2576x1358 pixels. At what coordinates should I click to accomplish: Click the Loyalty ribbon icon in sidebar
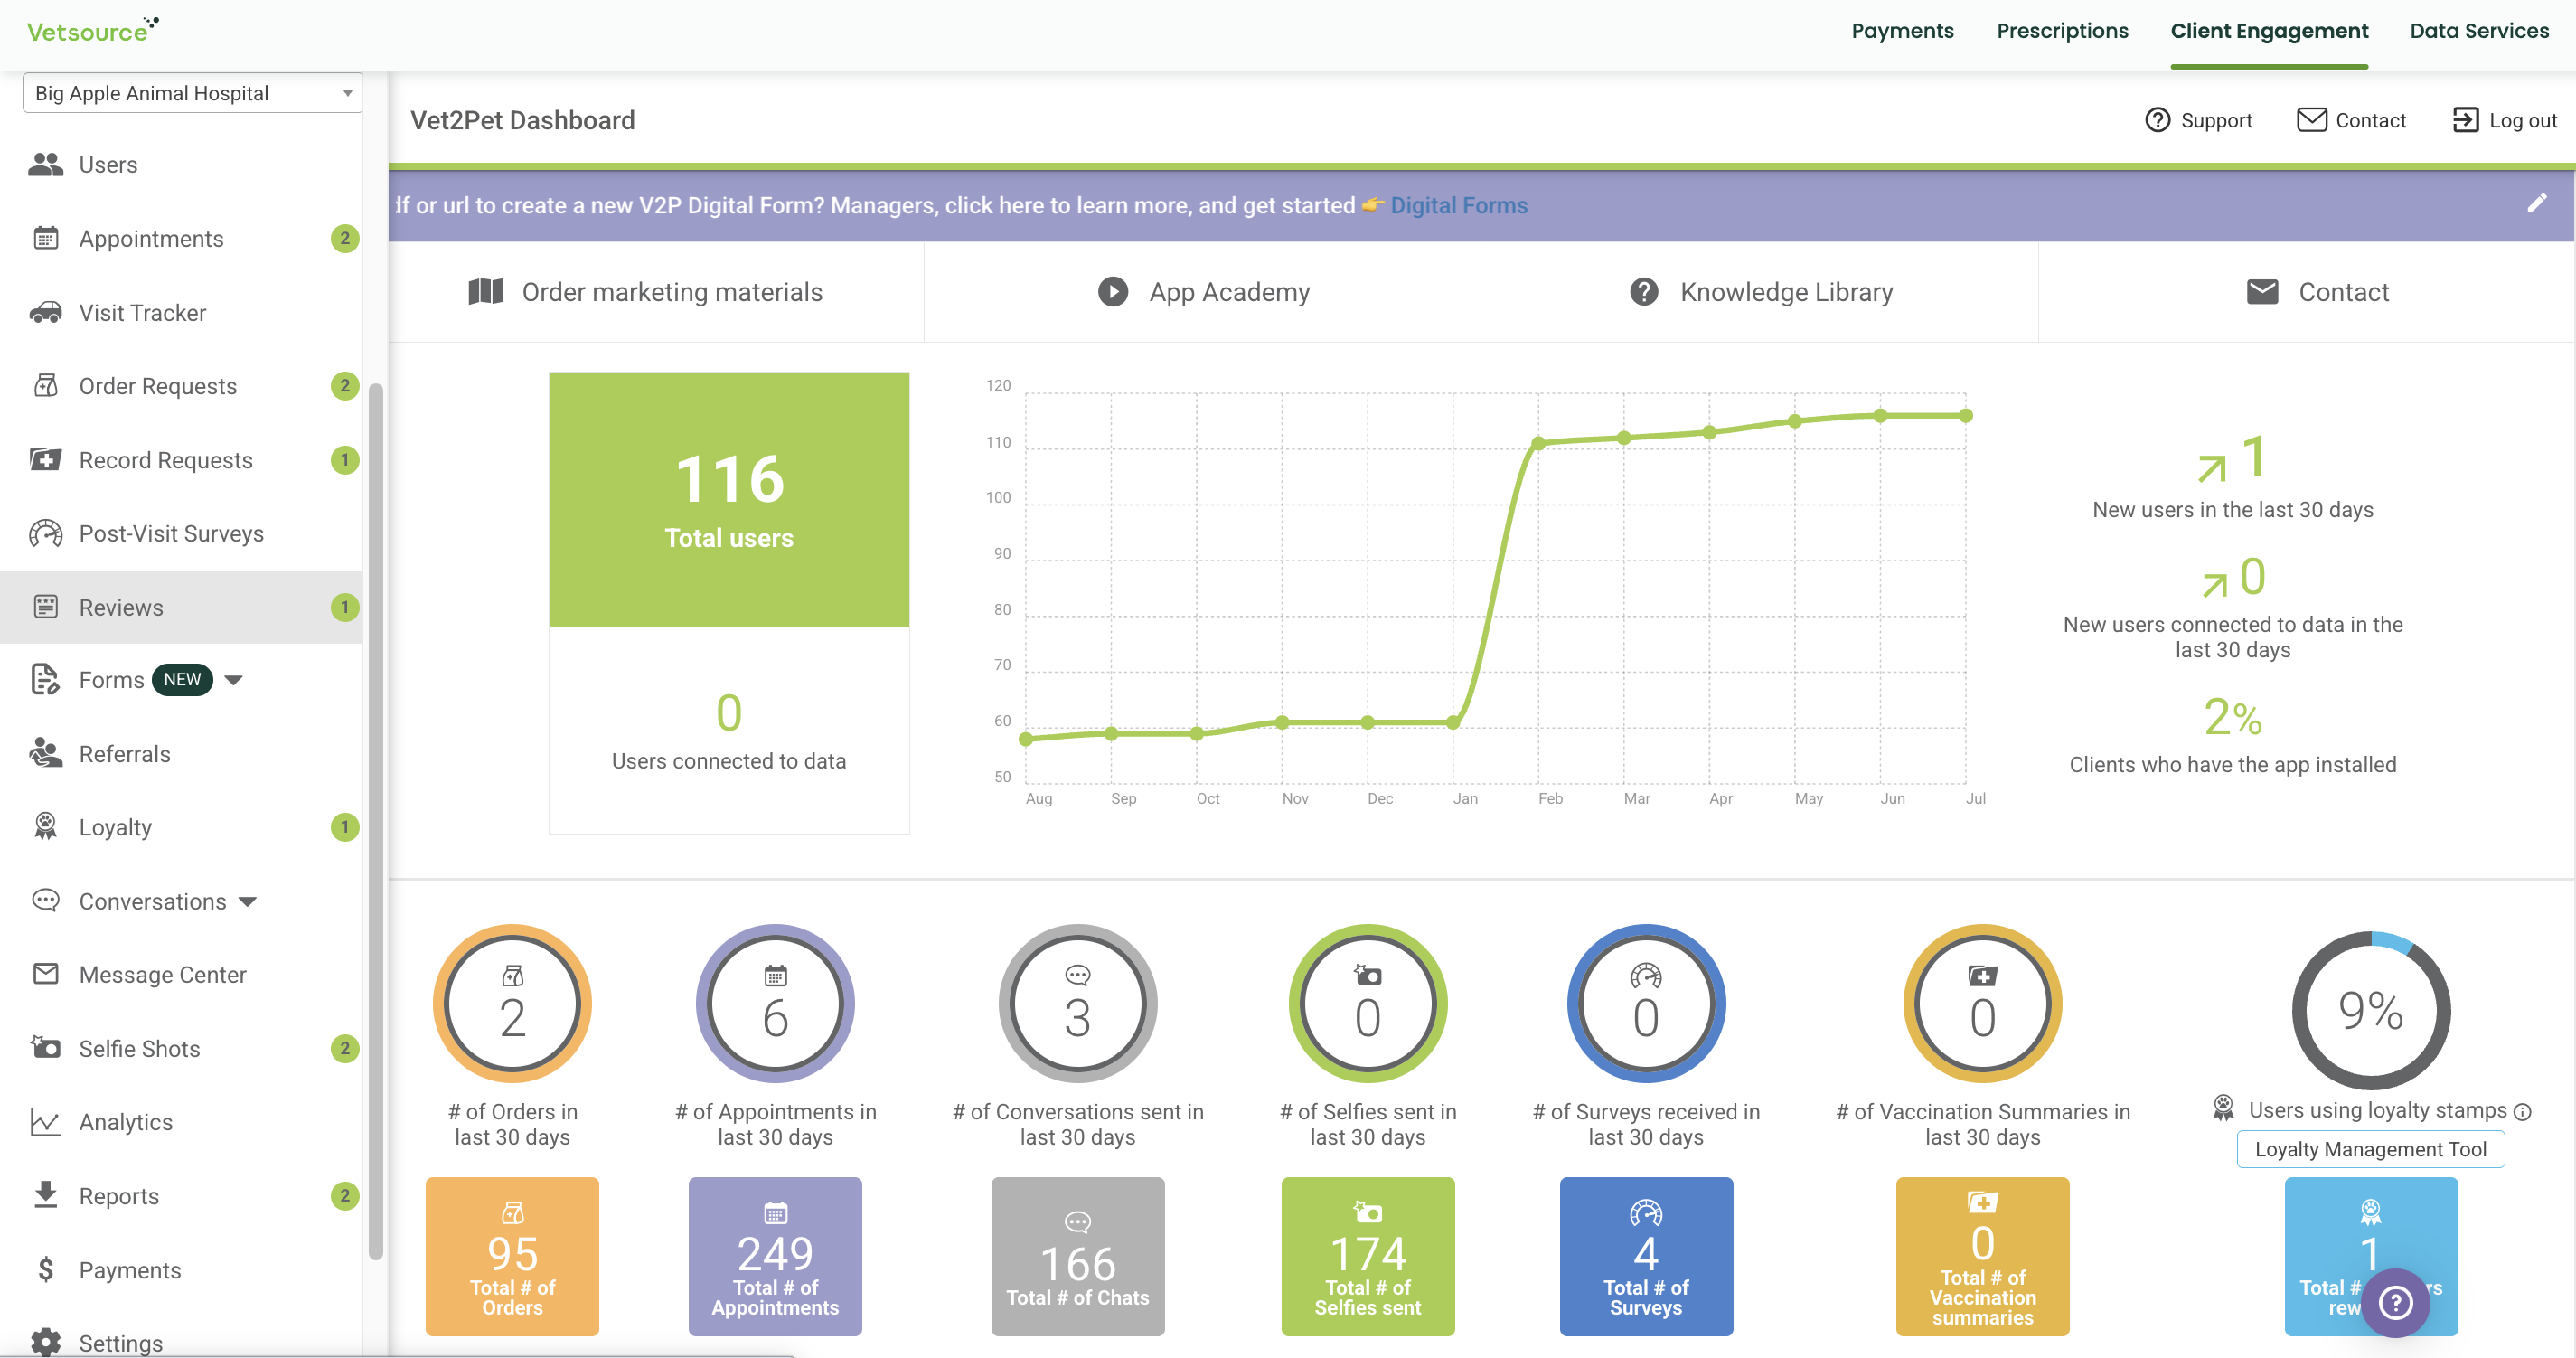(x=45, y=826)
